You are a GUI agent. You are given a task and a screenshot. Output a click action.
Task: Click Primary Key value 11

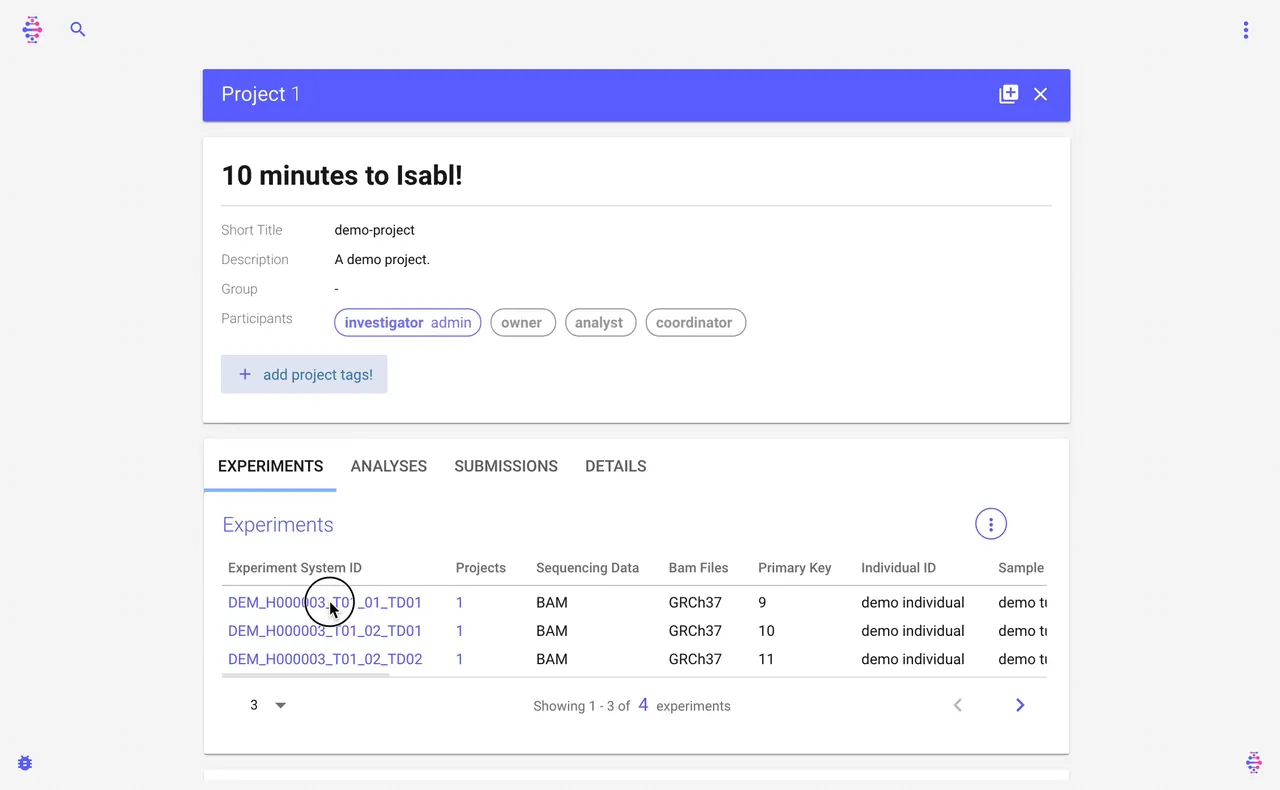(766, 659)
